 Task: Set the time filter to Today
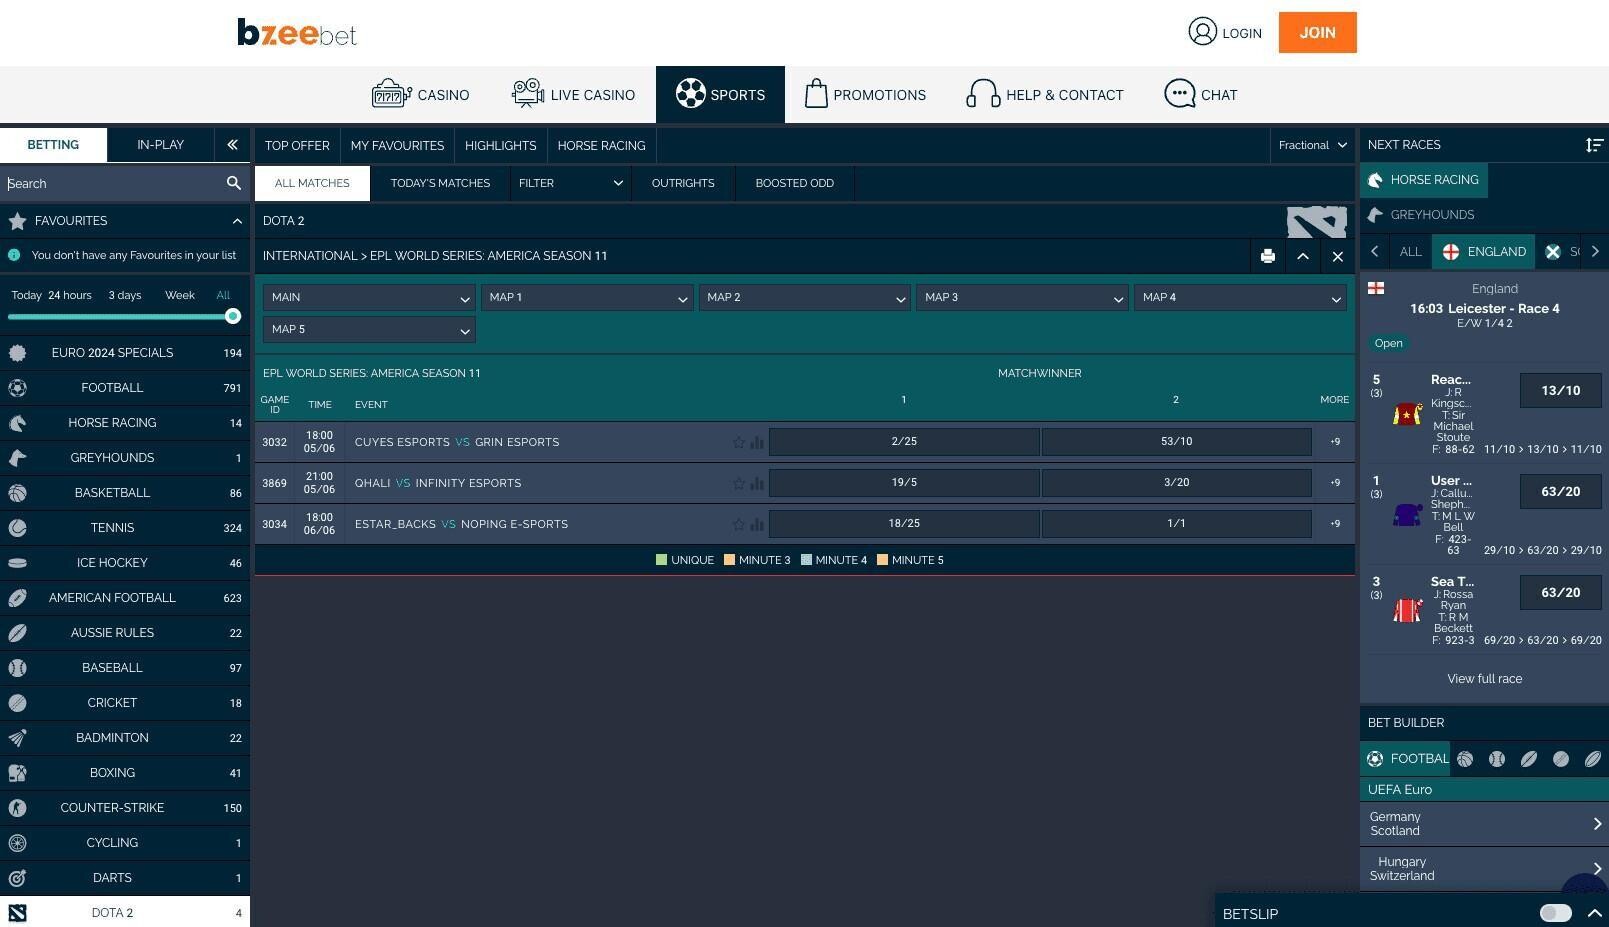(27, 295)
